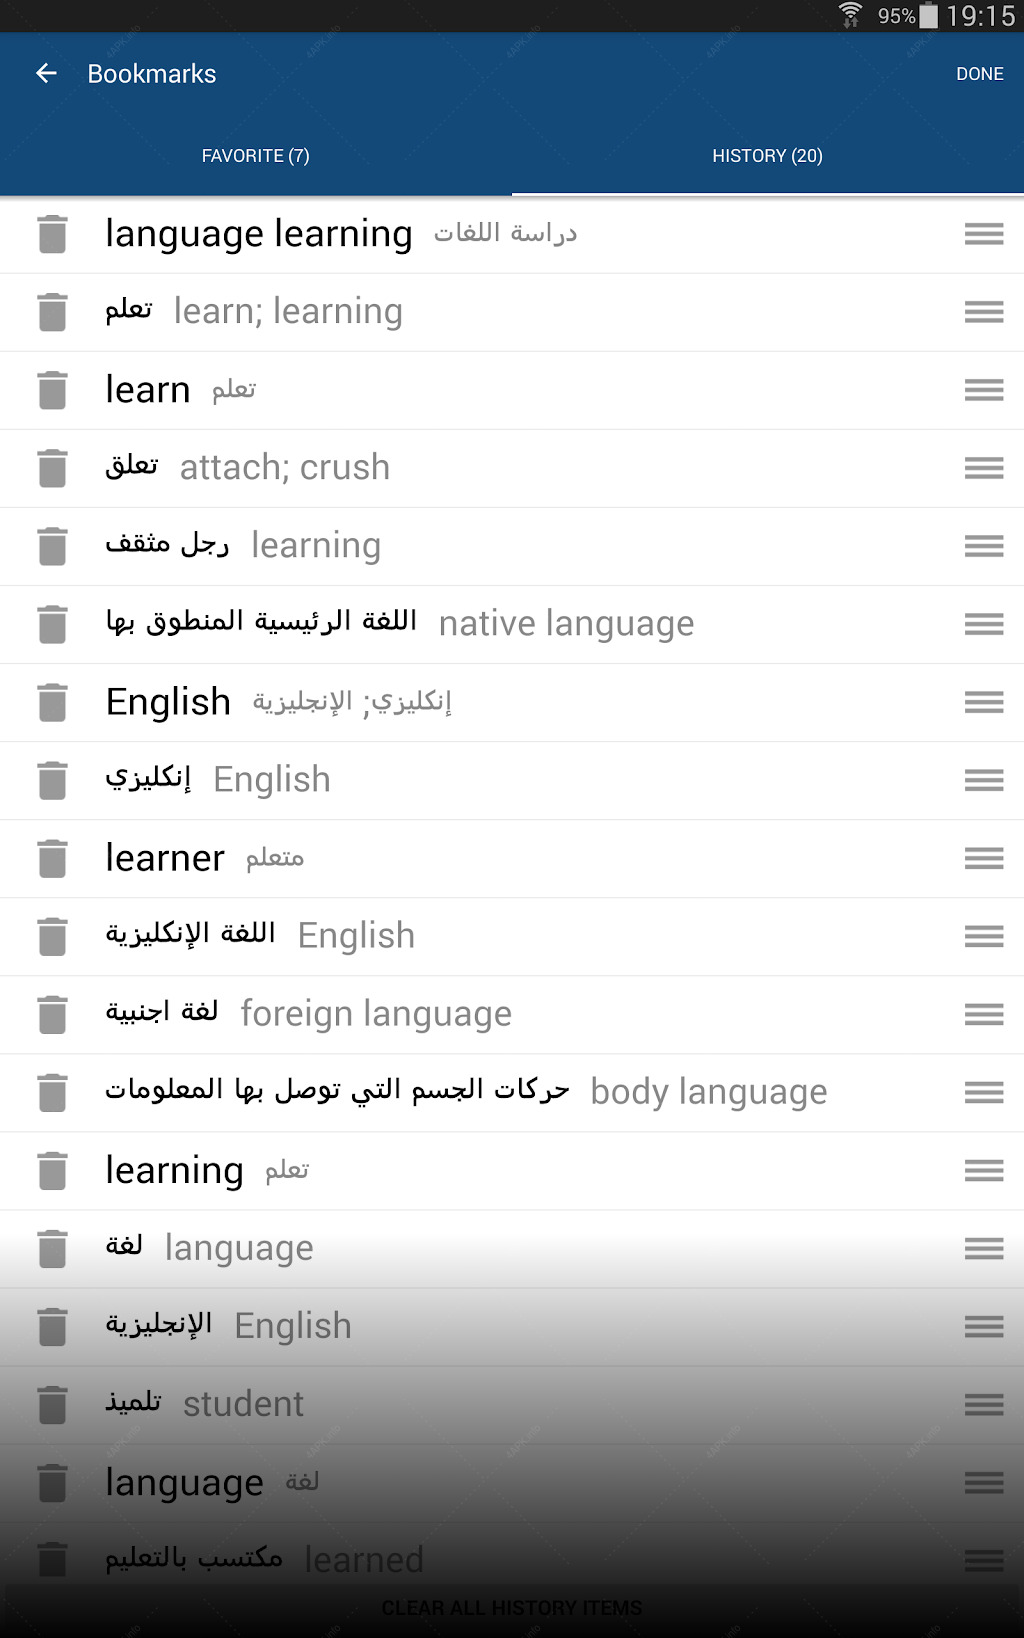1024x1638 pixels.
Task: Remove the 'attach; crush' history item
Action: coord(52,468)
